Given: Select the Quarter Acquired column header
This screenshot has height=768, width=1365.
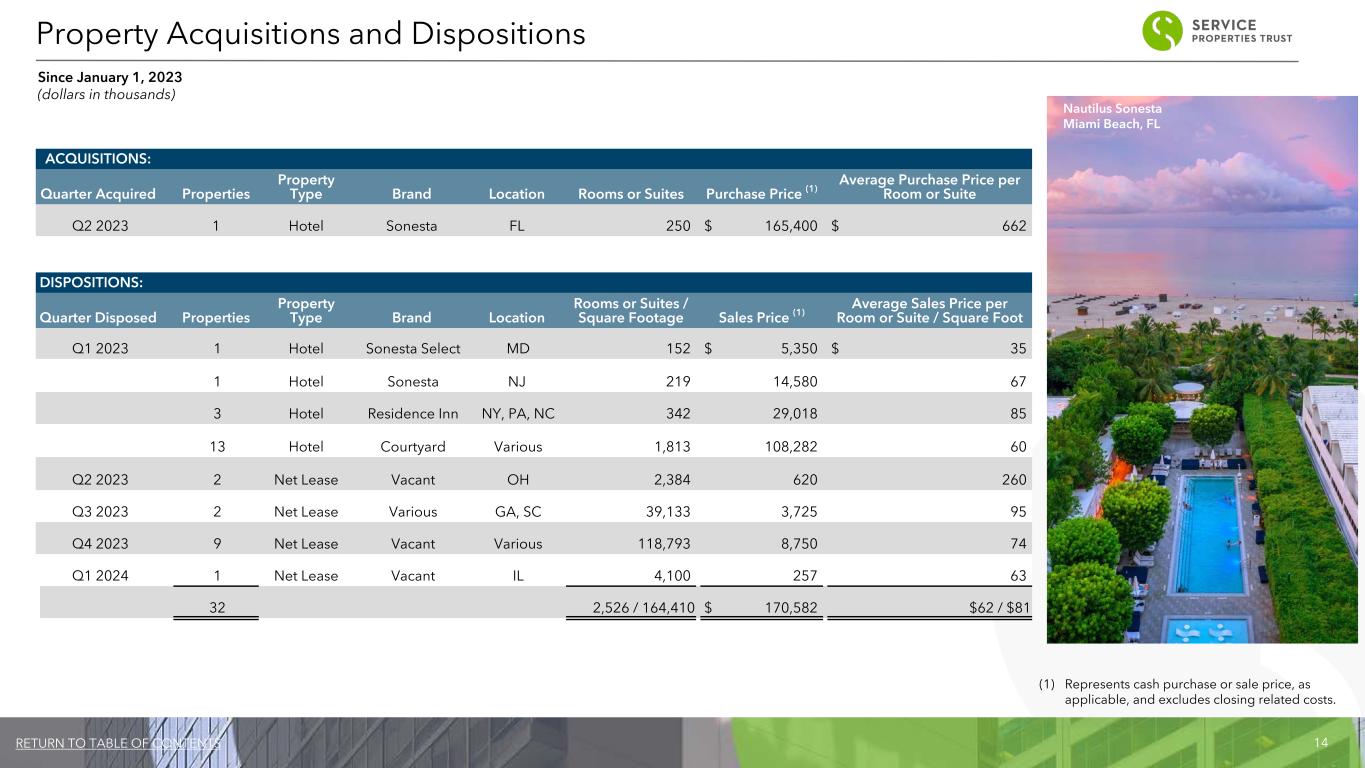Looking at the screenshot, I should 99,194.
